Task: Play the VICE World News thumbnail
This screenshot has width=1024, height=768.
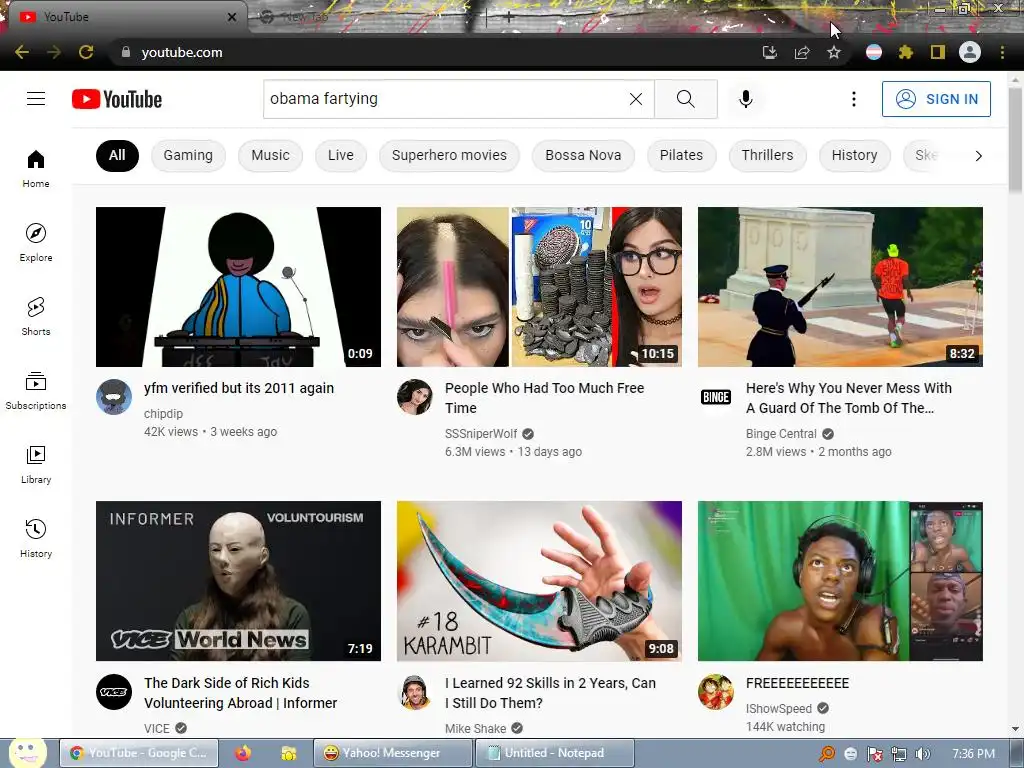Action: pyautogui.click(x=238, y=581)
